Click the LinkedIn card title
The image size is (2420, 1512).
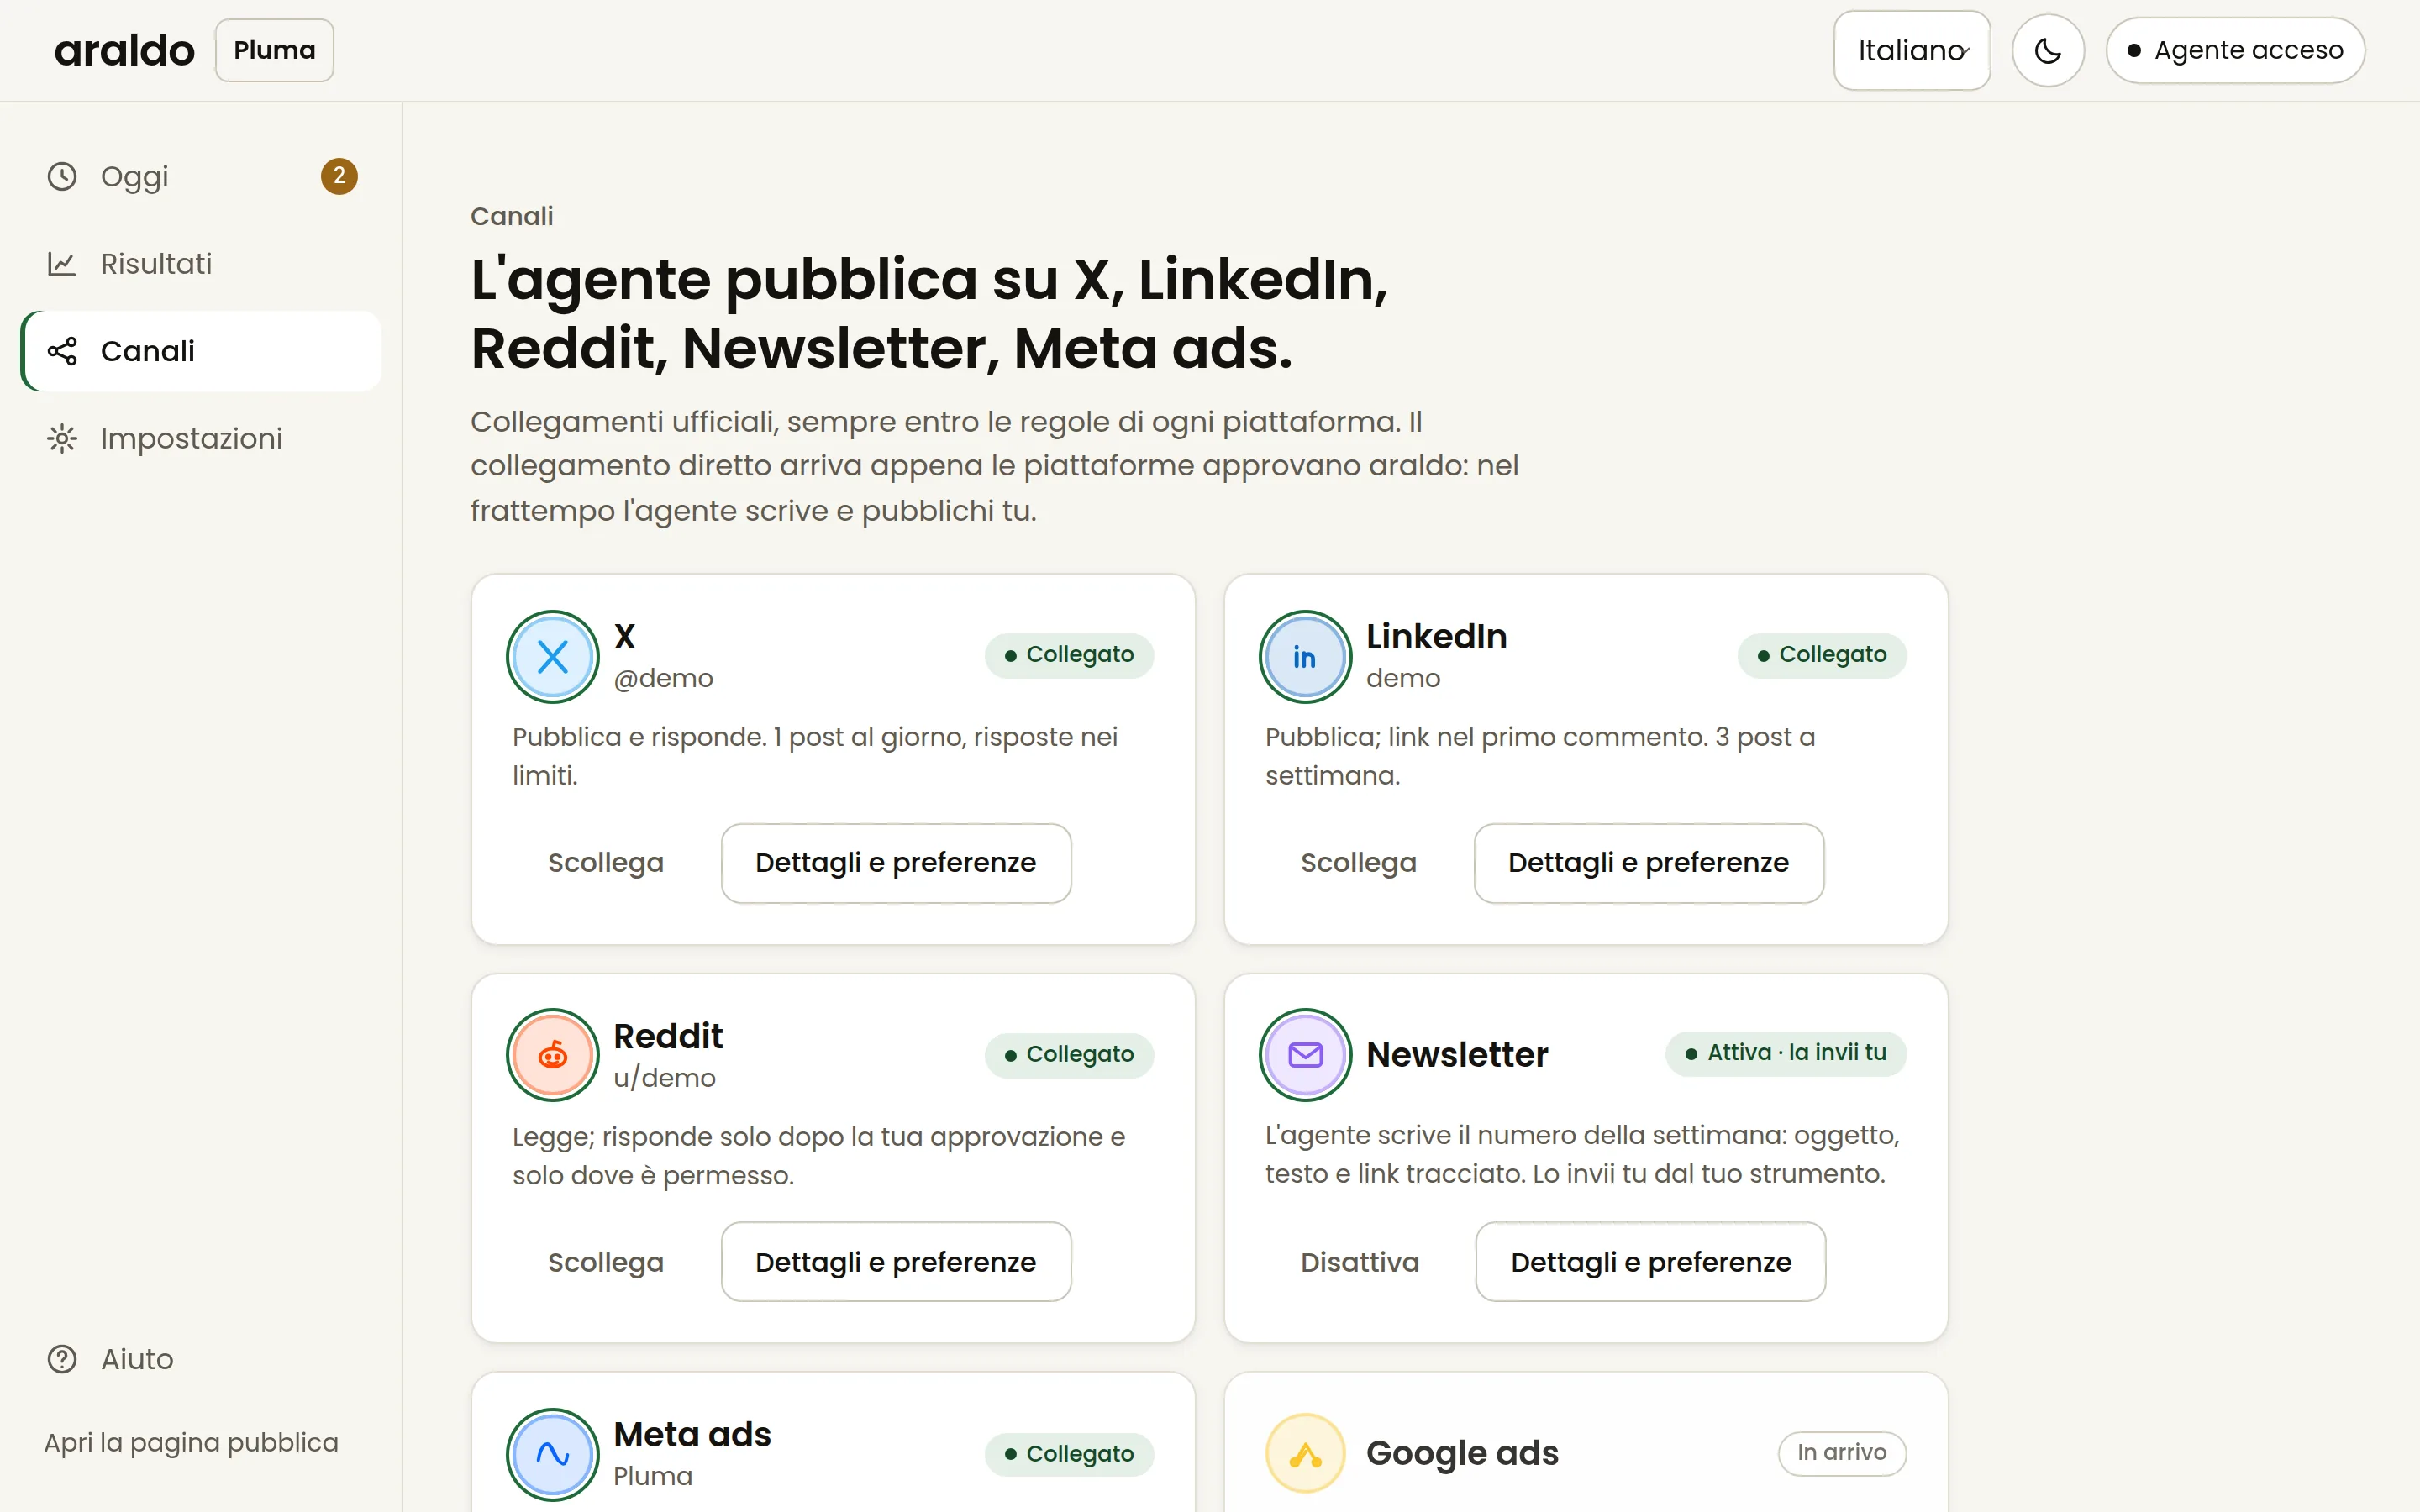1436,636
